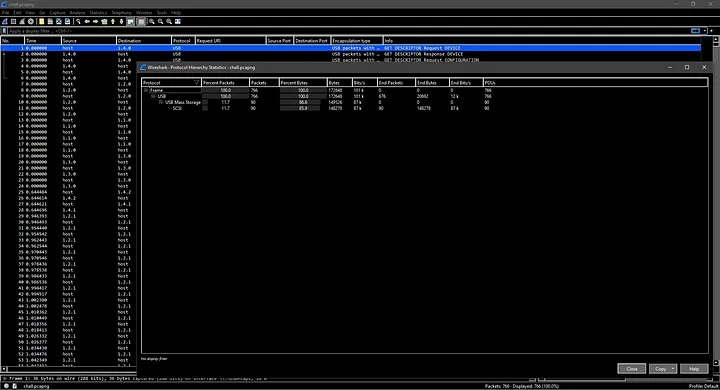The height and width of the screenshot is (390, 720).
Task: Zoom in the main window text
Action: coord(152,22)
